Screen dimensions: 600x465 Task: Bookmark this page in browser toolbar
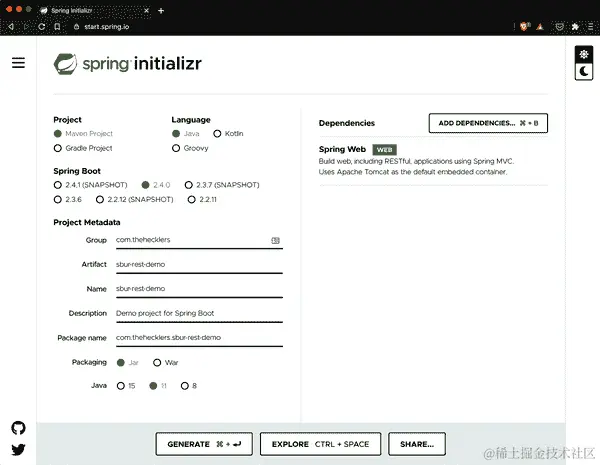[x=57, y=26]
